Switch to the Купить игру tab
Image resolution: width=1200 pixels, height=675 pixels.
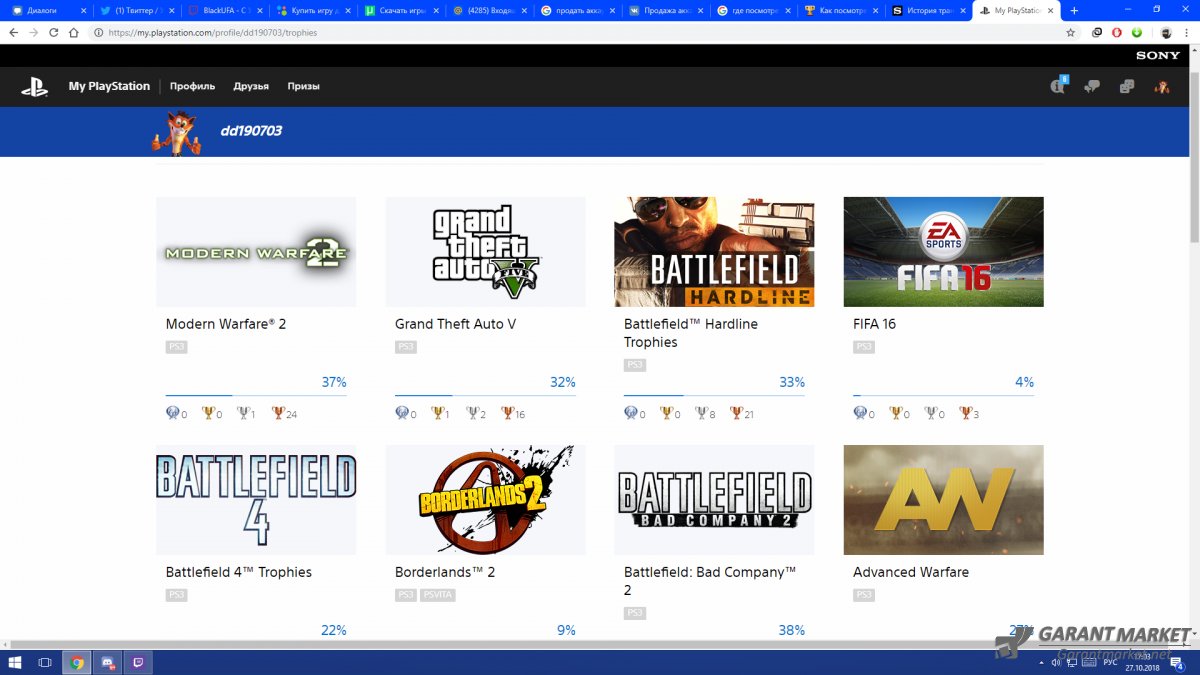313,10
